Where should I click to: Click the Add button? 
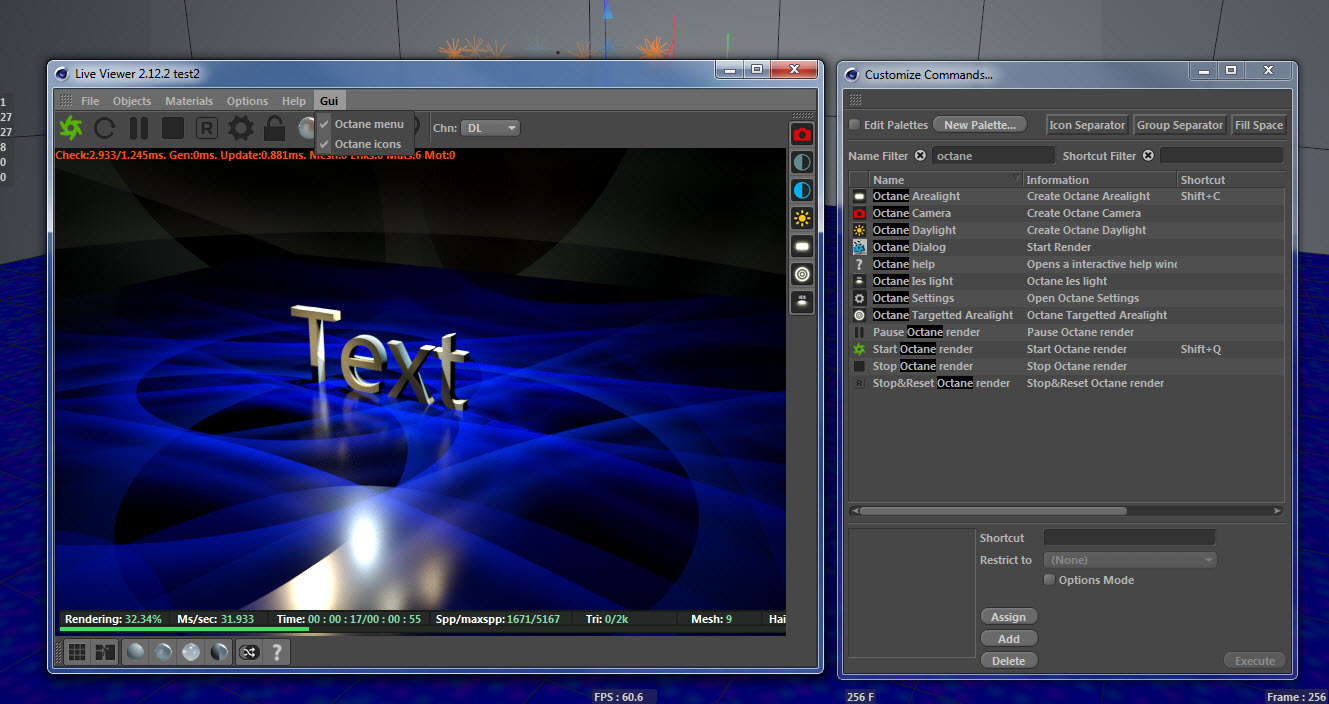click(x=1009, y=639)
